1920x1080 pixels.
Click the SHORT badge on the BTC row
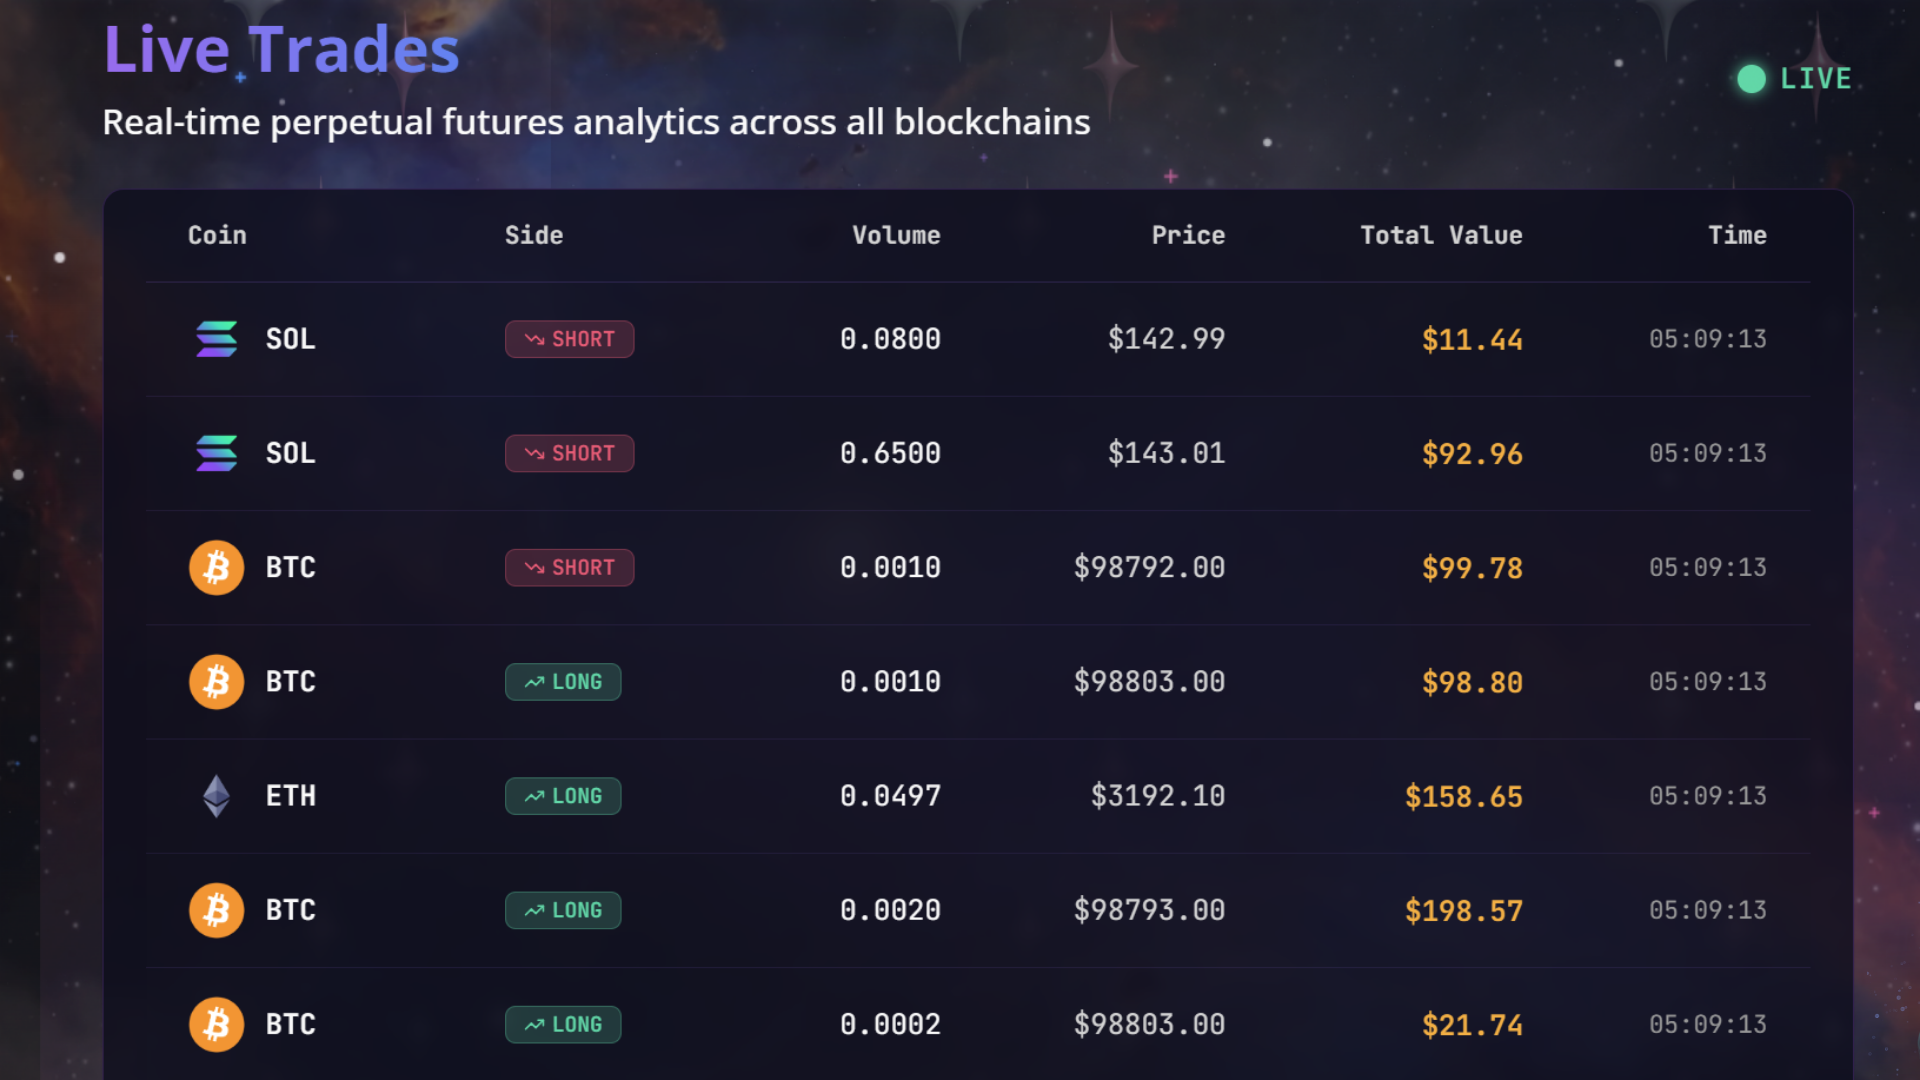[x=569, y=568]
